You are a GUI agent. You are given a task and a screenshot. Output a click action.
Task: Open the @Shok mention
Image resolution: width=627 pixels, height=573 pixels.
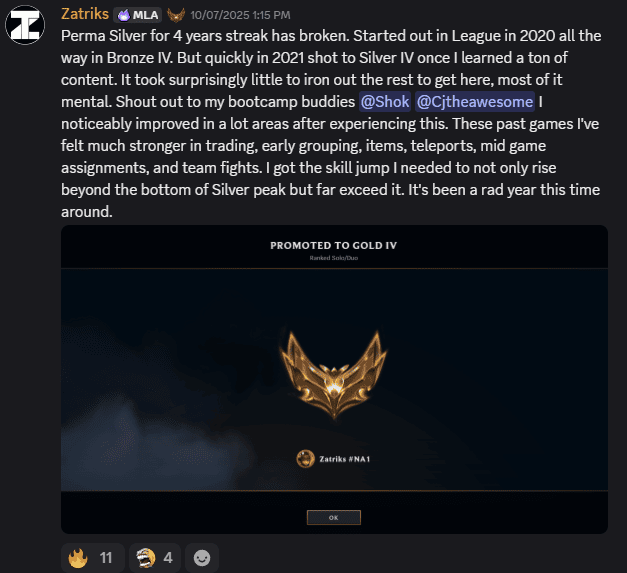(385, 102)
